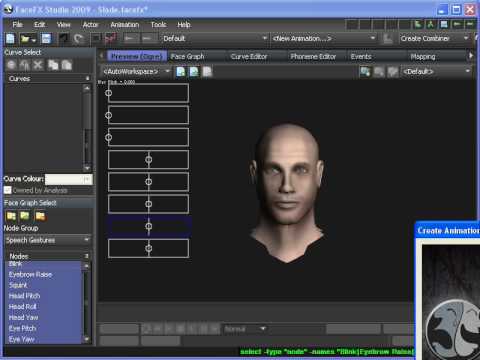Screen dimensions: 480x360
Task: Open the View menu
Action: [63, 25]
